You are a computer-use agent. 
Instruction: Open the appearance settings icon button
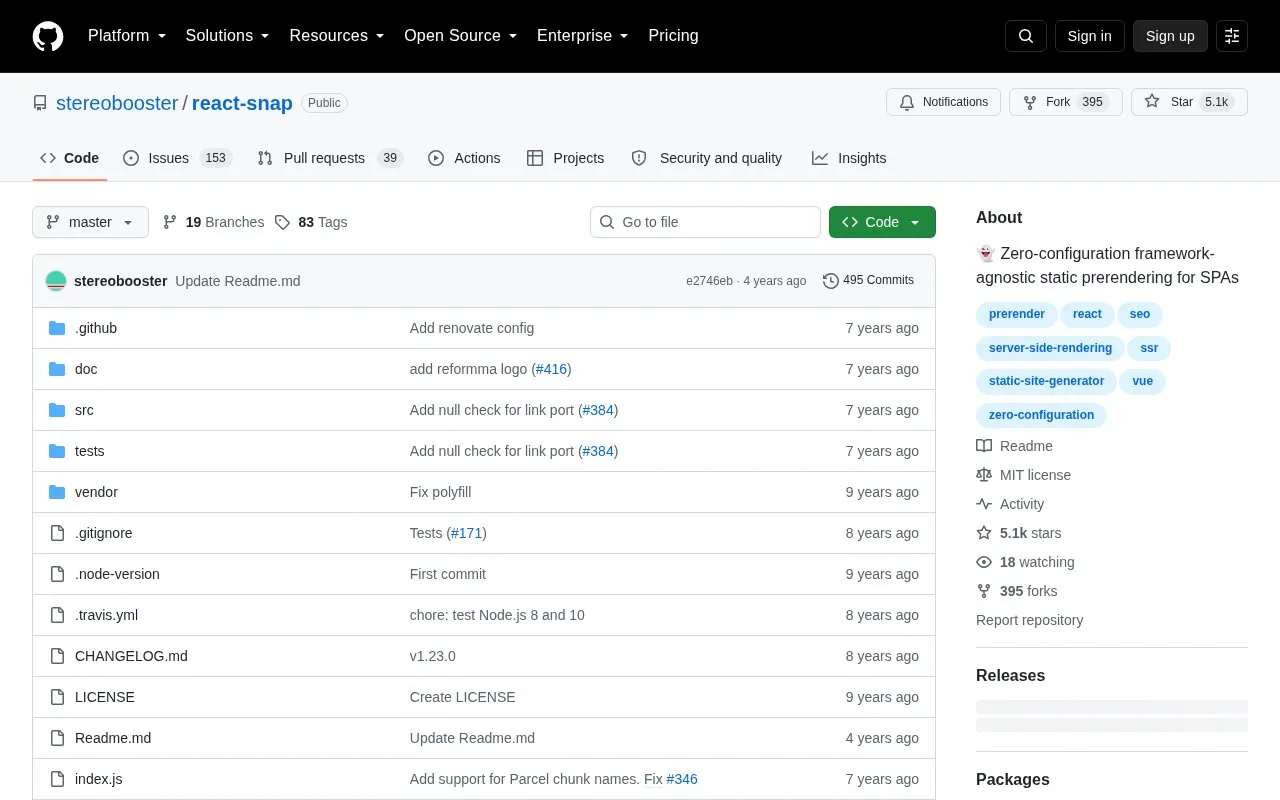coord(1232,36)
